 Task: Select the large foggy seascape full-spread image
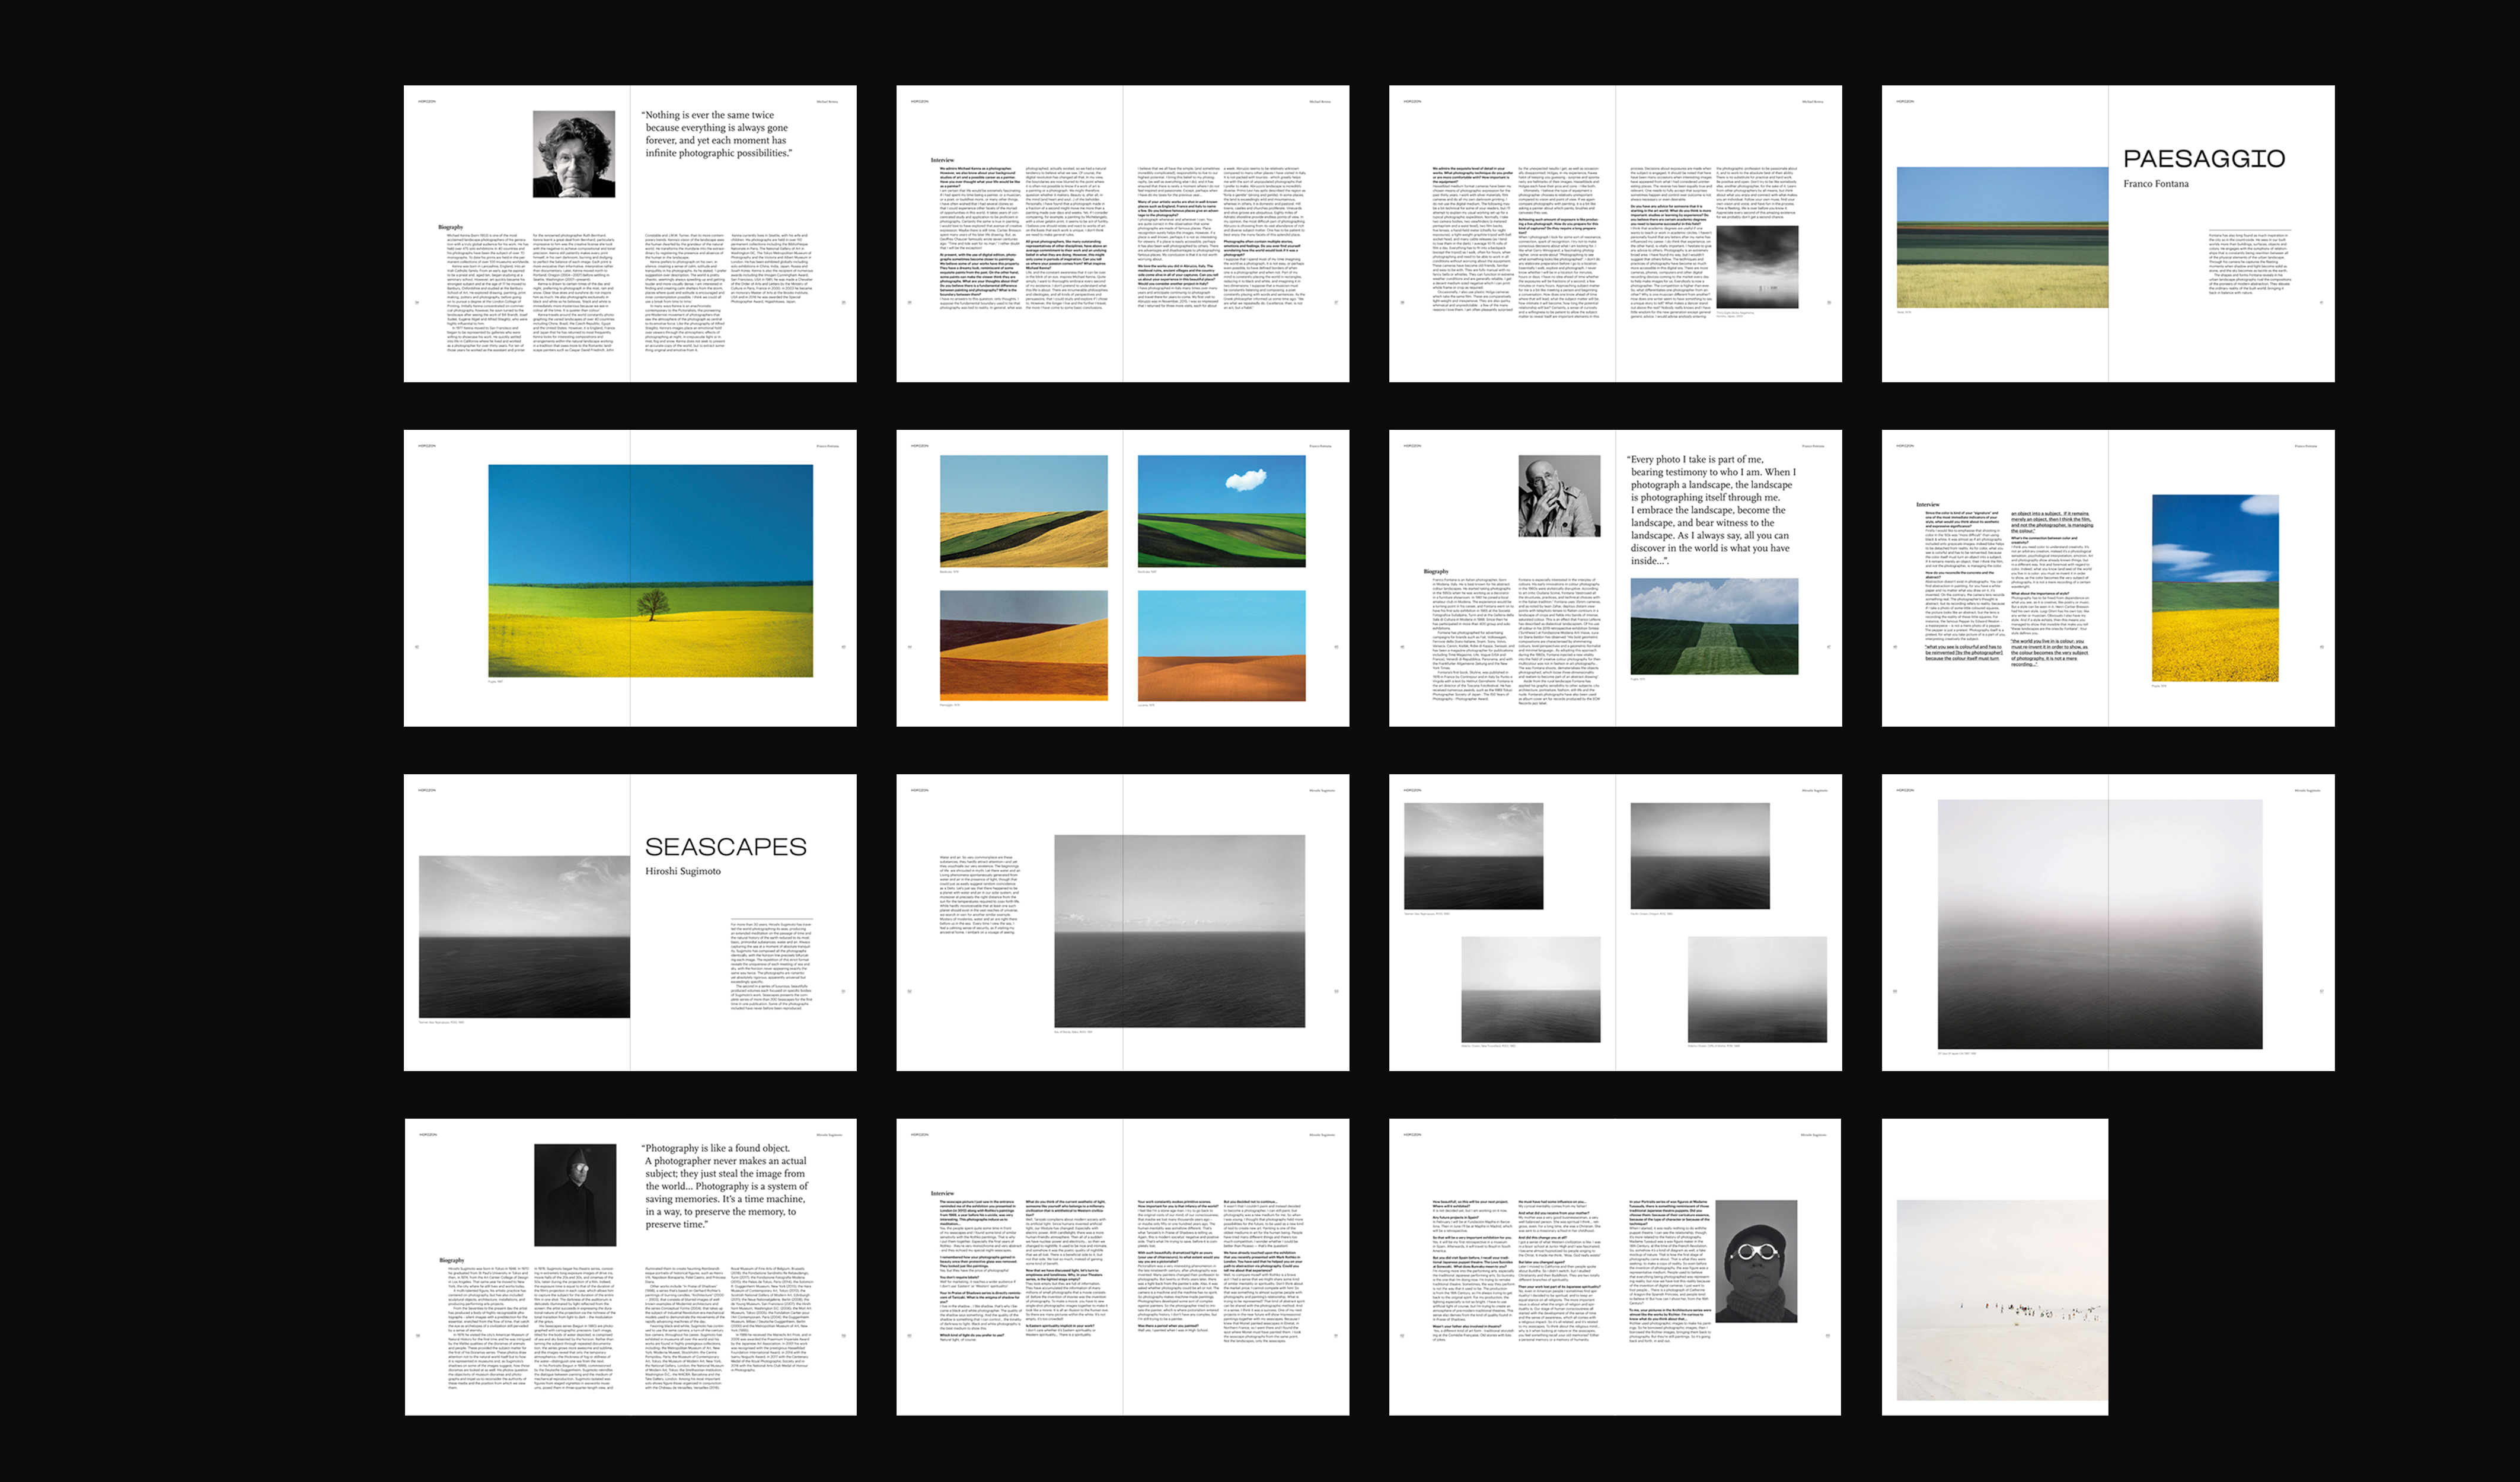coord(2100,924)
